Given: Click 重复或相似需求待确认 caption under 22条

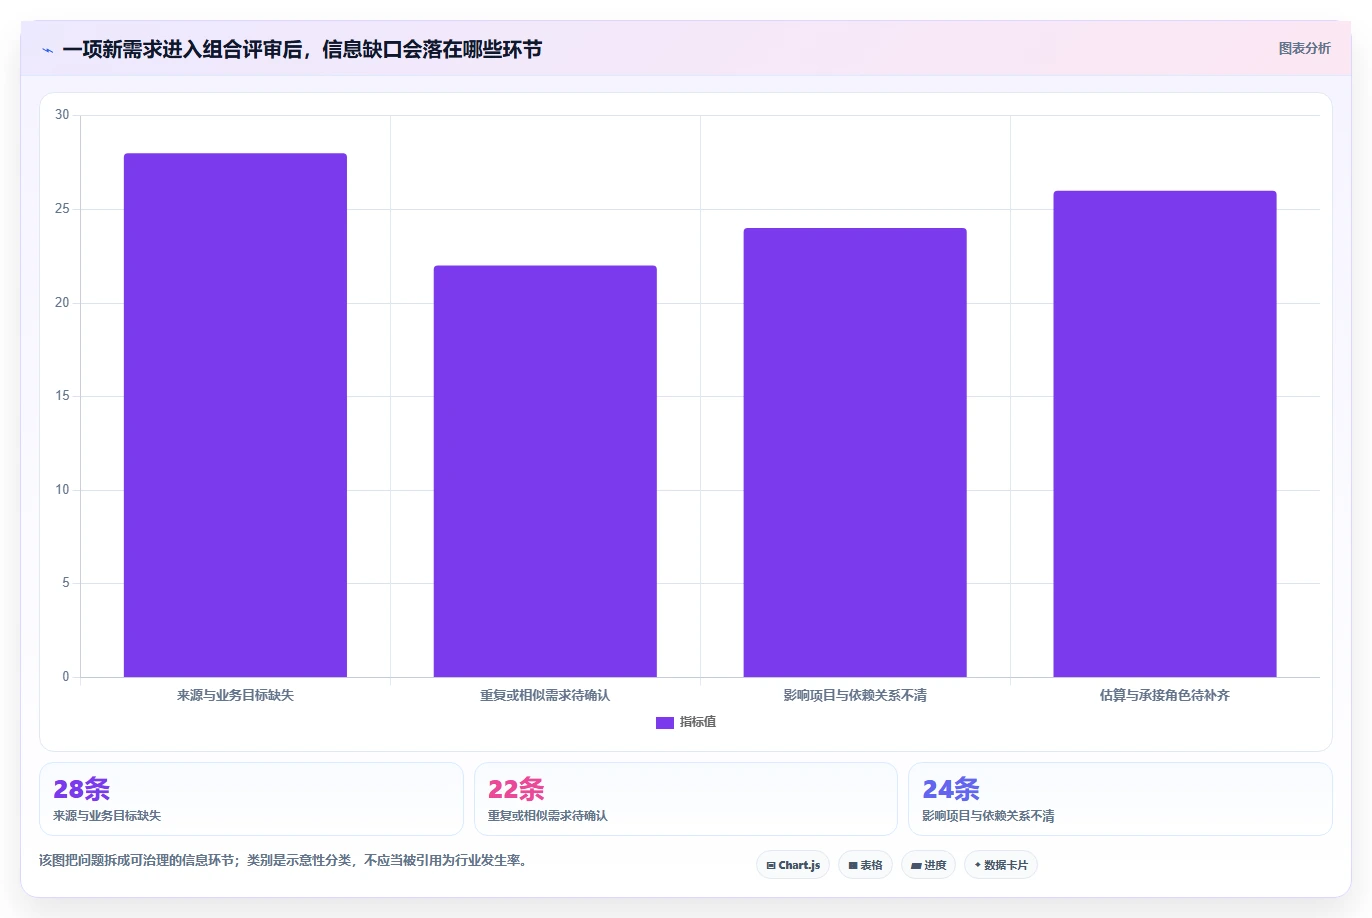Looking at the screenshot, I should (x=548, y=816).
